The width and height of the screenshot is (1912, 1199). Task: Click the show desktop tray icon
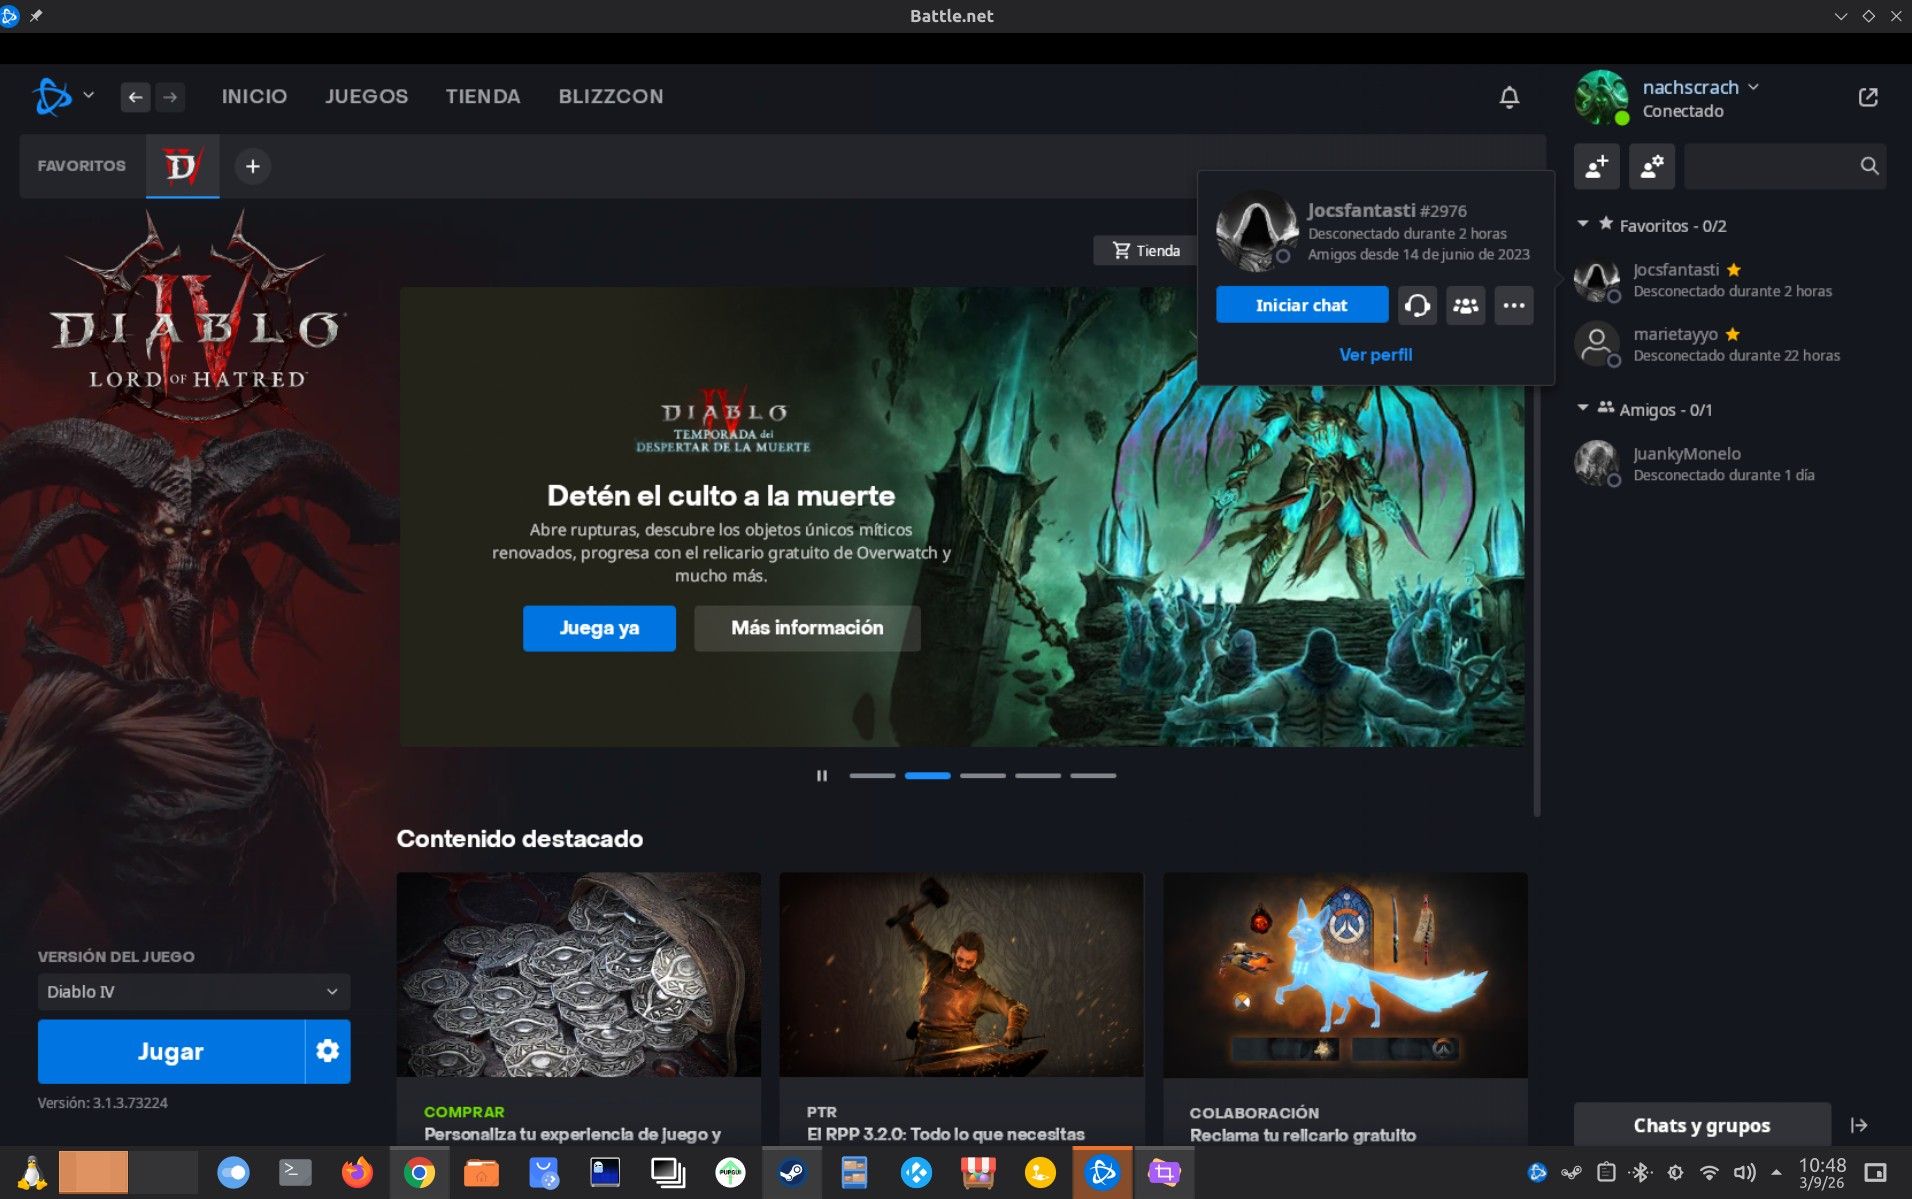1876,1172
